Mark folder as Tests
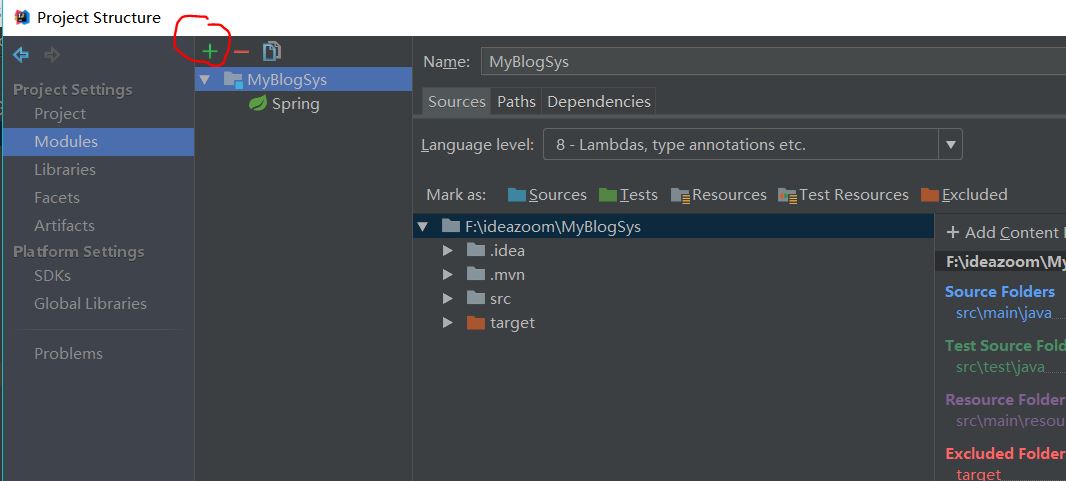Image resolution: width=1066 pixels, height=481 pixels. pos(628,195)
